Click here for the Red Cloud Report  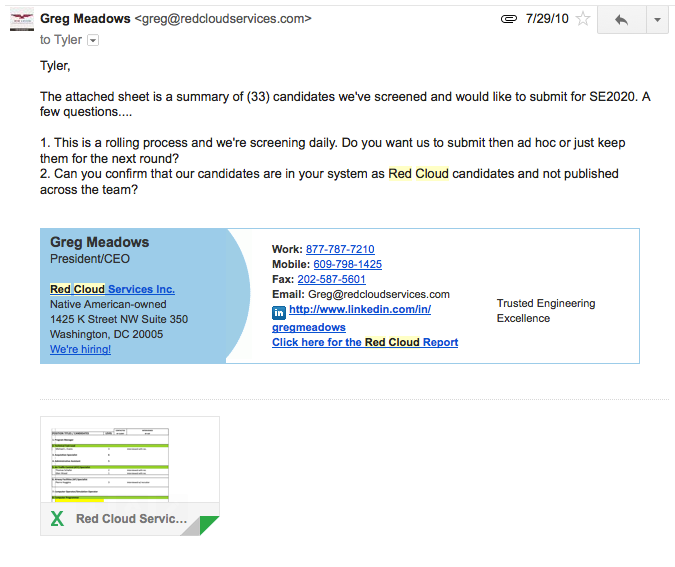pyautogui.click(x=365, y=342)
